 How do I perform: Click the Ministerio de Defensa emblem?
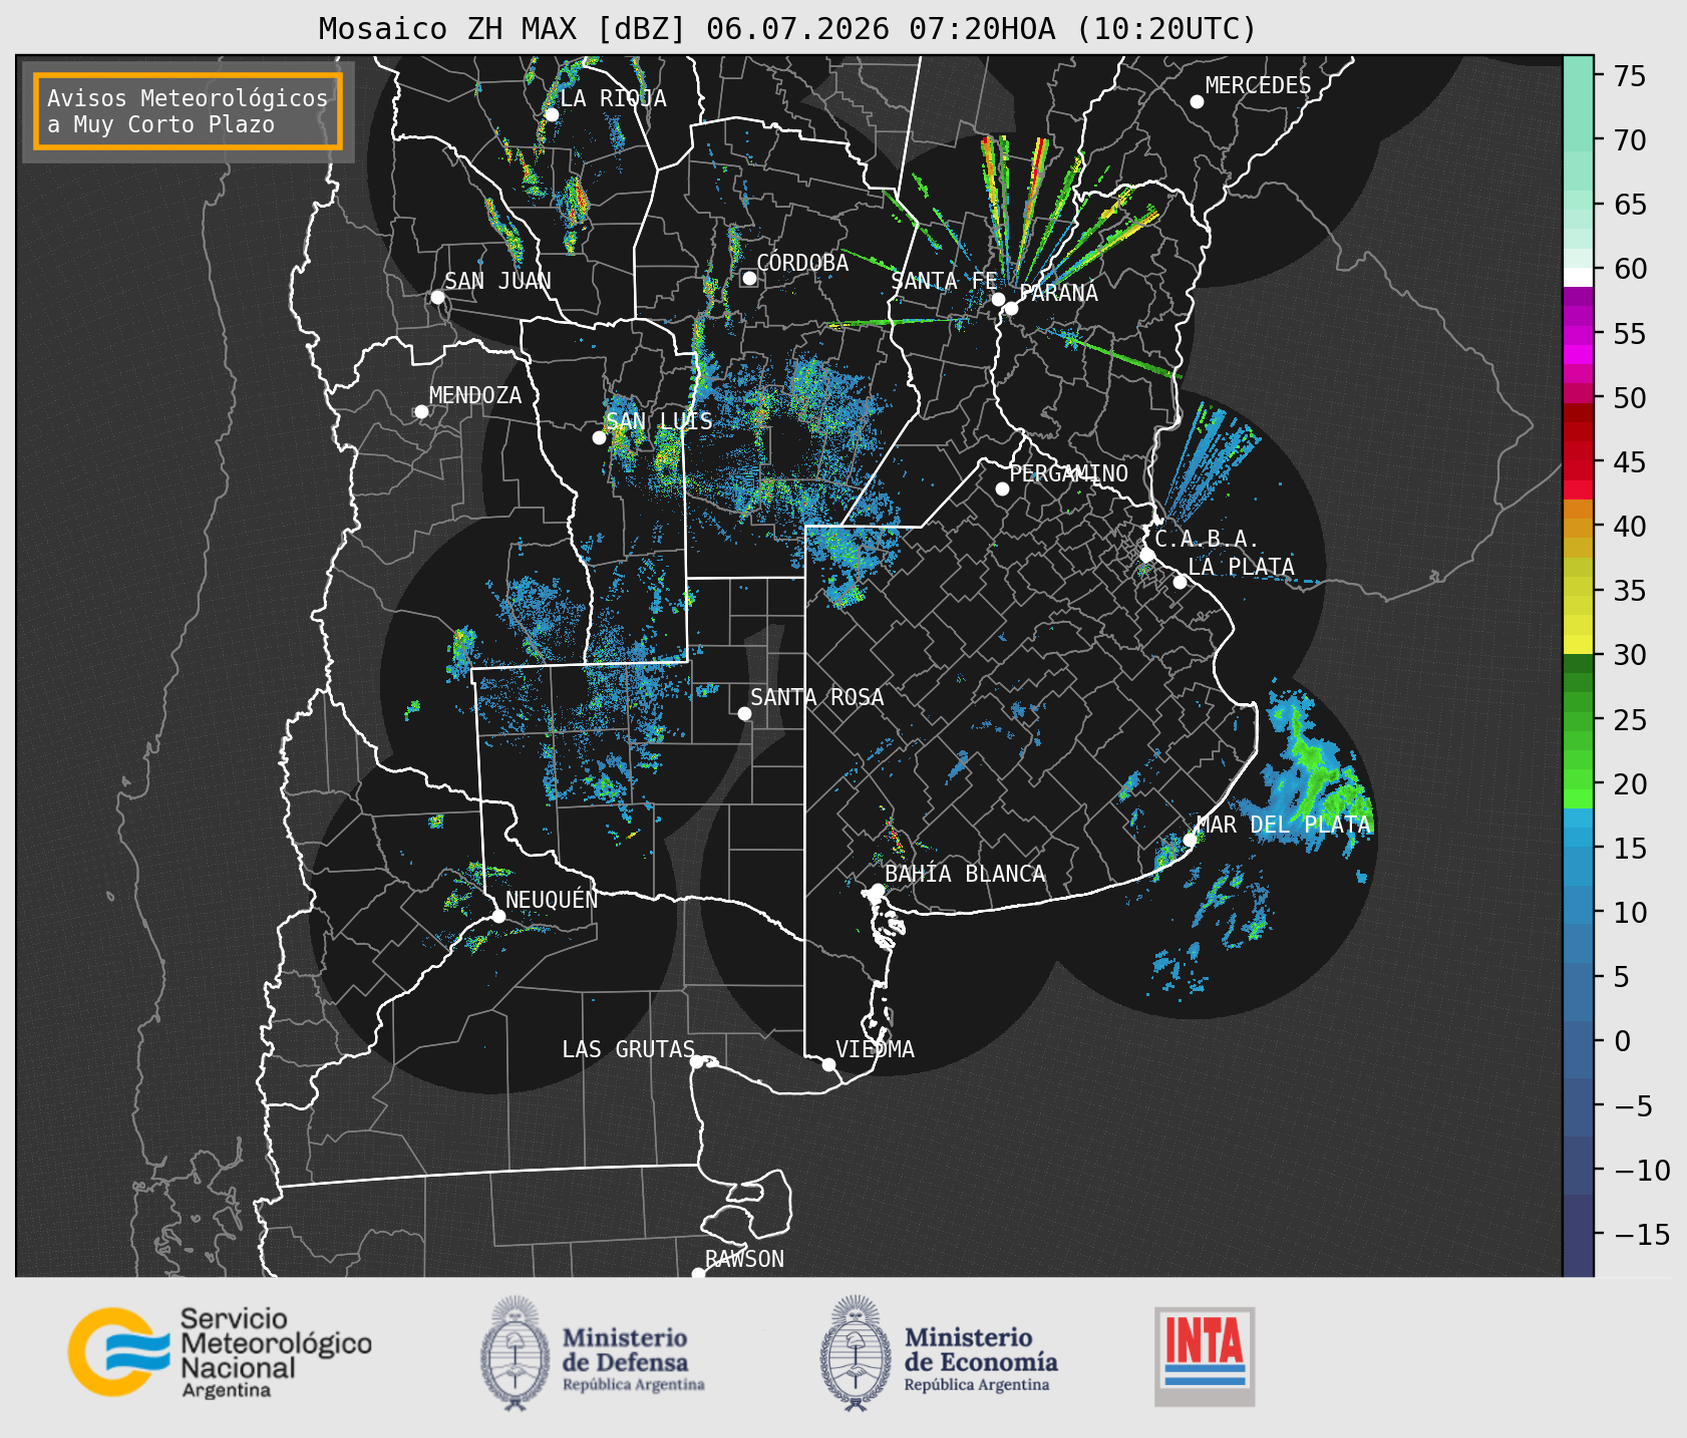pyautogui.click(x=513, y=1353)
